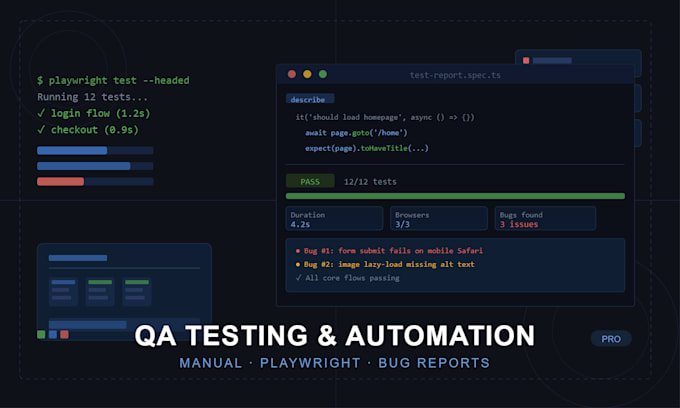The width and height of the screenshot is (680, 408).
Task: Click the red square swatch beside blue
Action: [65, 334]
